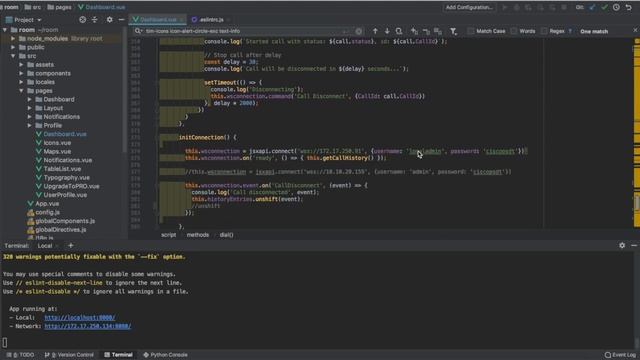Click the script breadcrumb
The height and width of the screenshot is (360, 640).
coord(169,235)
